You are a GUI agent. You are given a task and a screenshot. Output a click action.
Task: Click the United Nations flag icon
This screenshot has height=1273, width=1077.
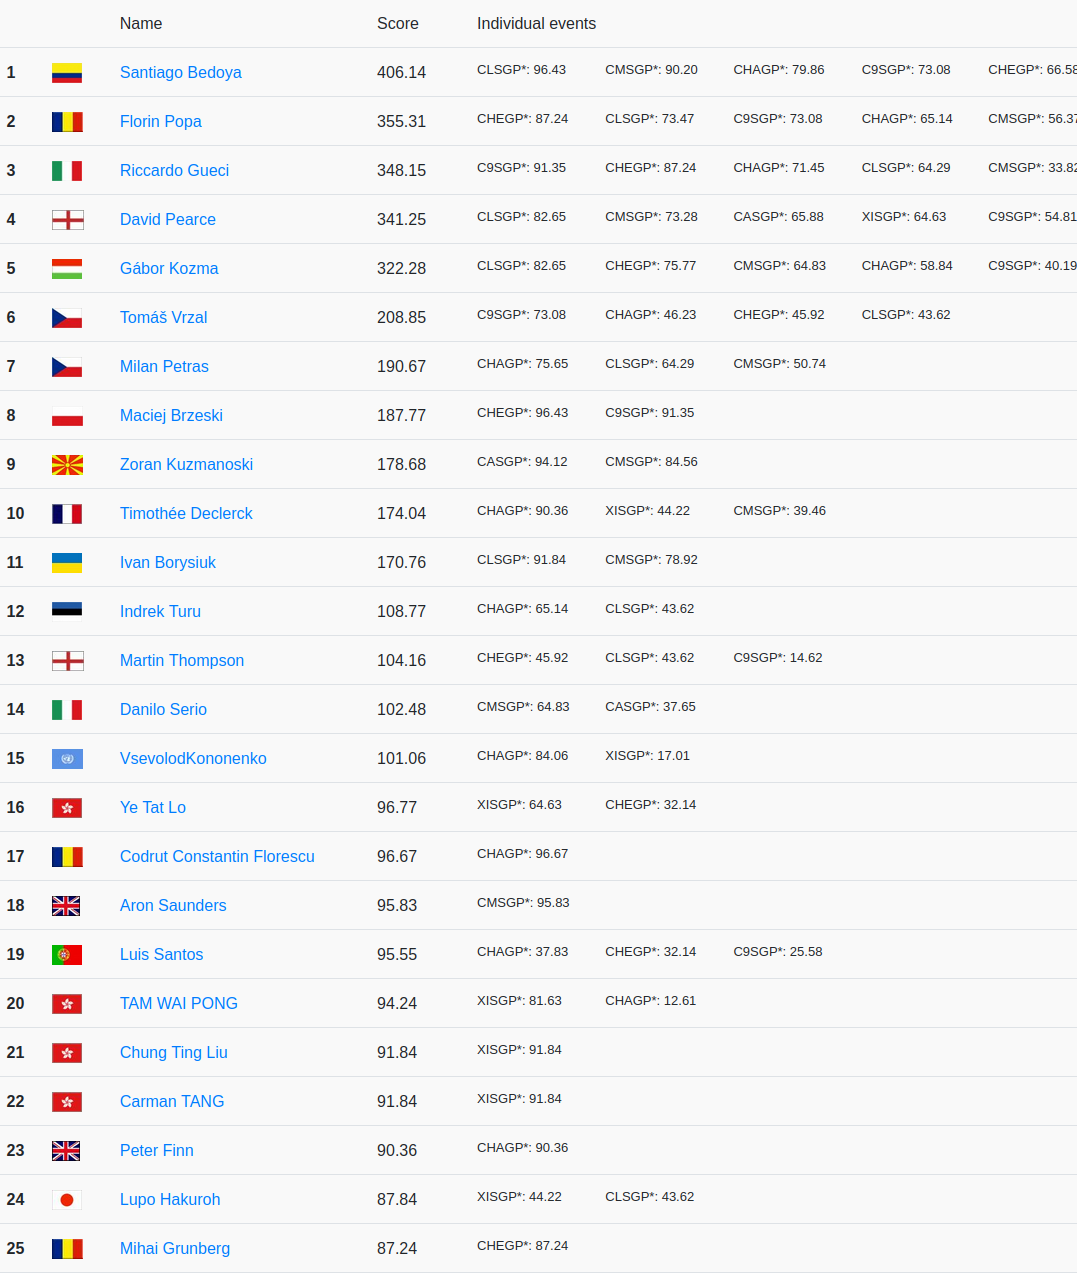(67, 759)
